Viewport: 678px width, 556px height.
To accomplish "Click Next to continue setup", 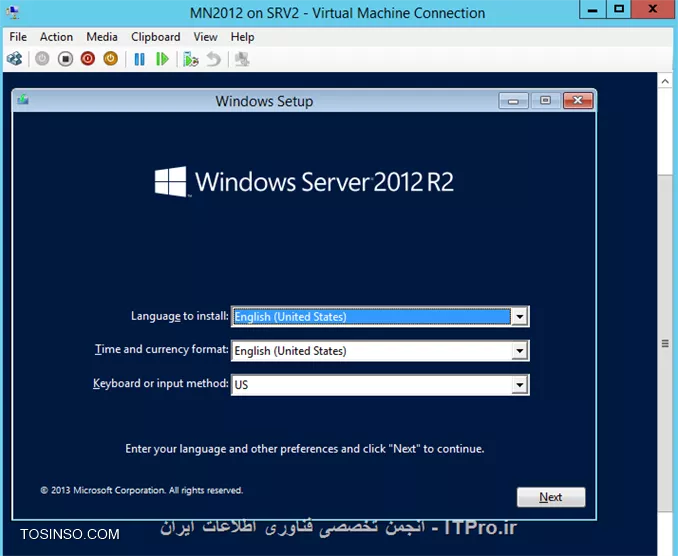I will click(551, 497).
